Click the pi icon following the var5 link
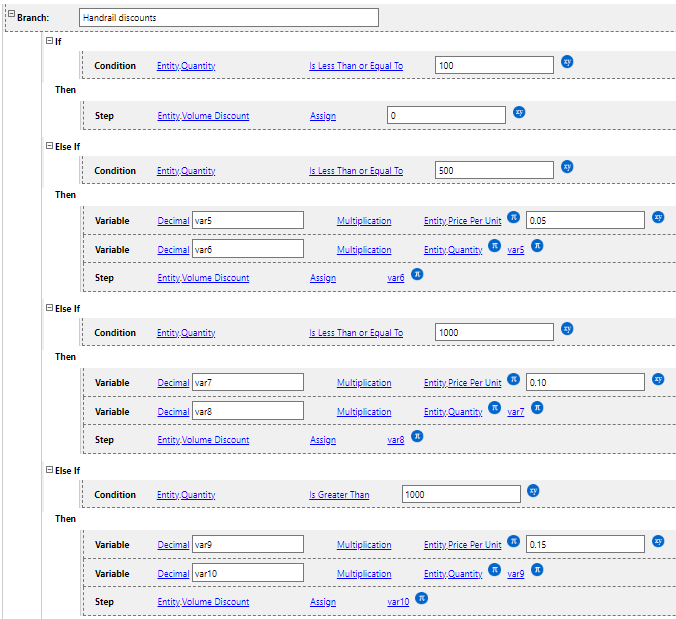 pyautogui.click(x=537, y=246)
